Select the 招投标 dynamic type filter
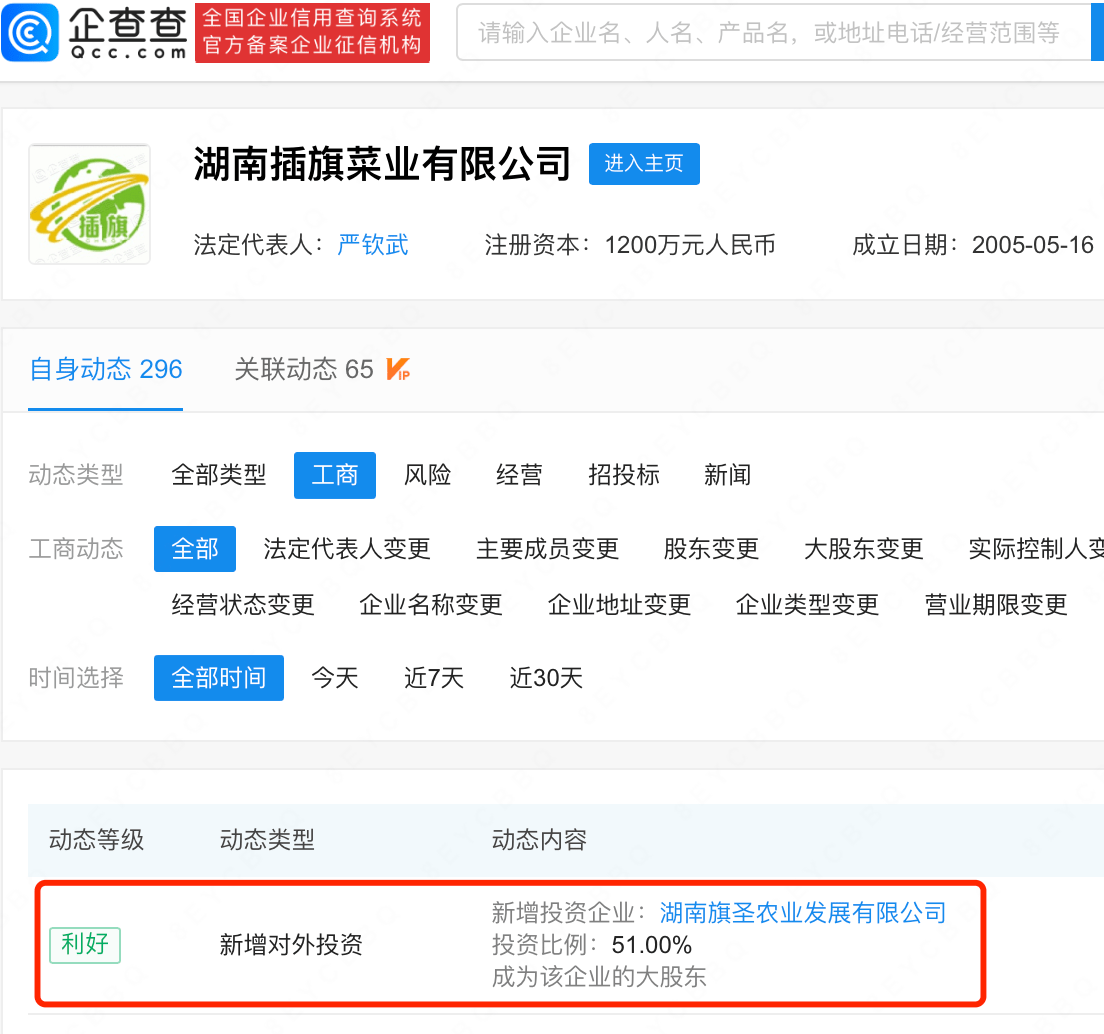The image size is (1104, 1034). (624, 475)
